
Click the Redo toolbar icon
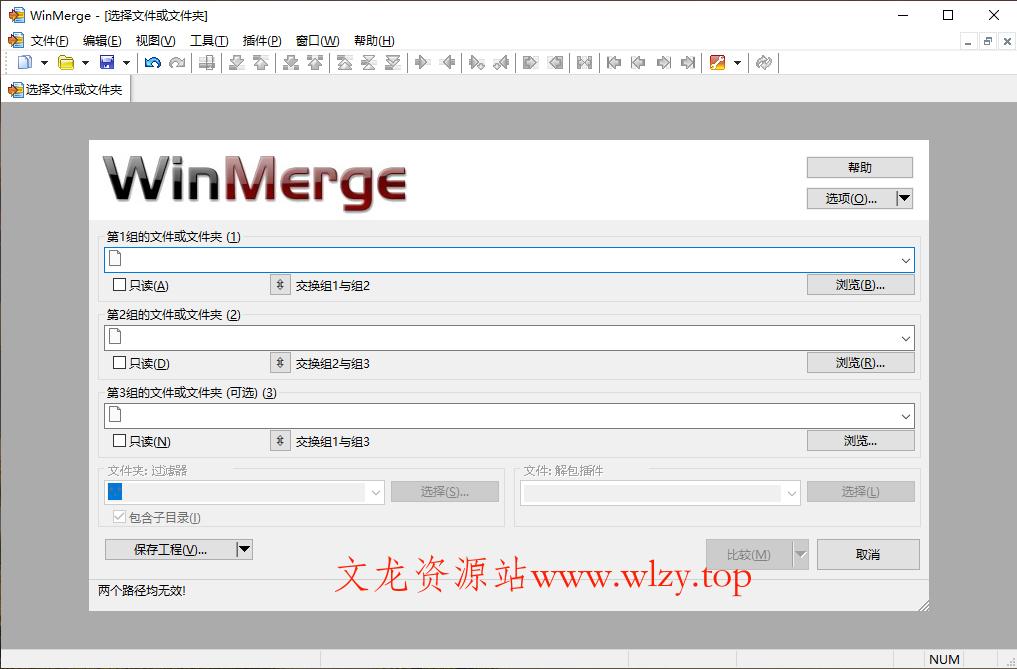point(178,62)
